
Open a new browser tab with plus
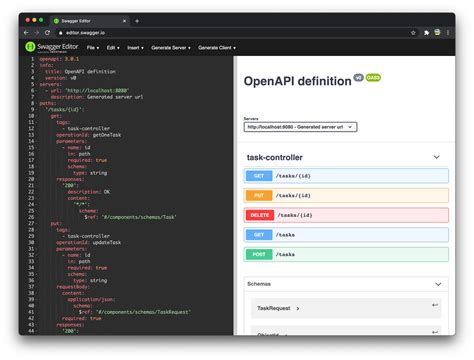tap(137, 21)
